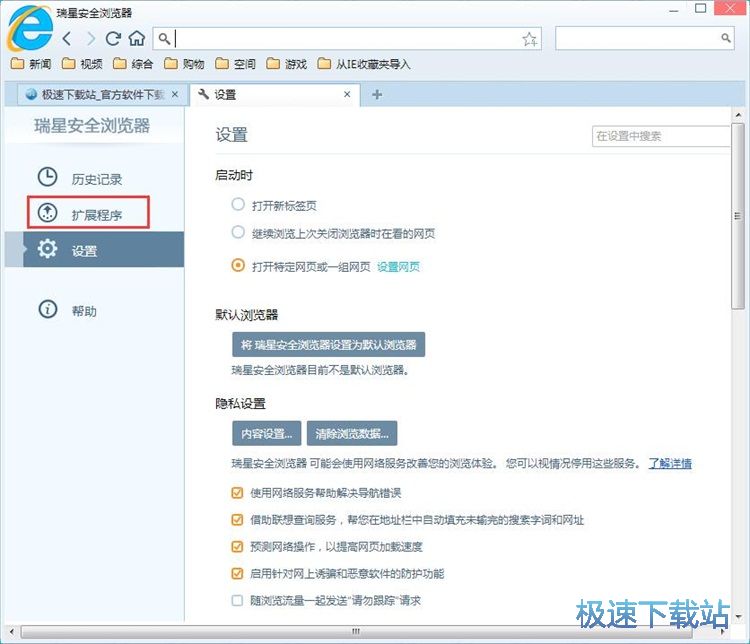
Task: Minimize the browser window
Action: pos(673,10)
